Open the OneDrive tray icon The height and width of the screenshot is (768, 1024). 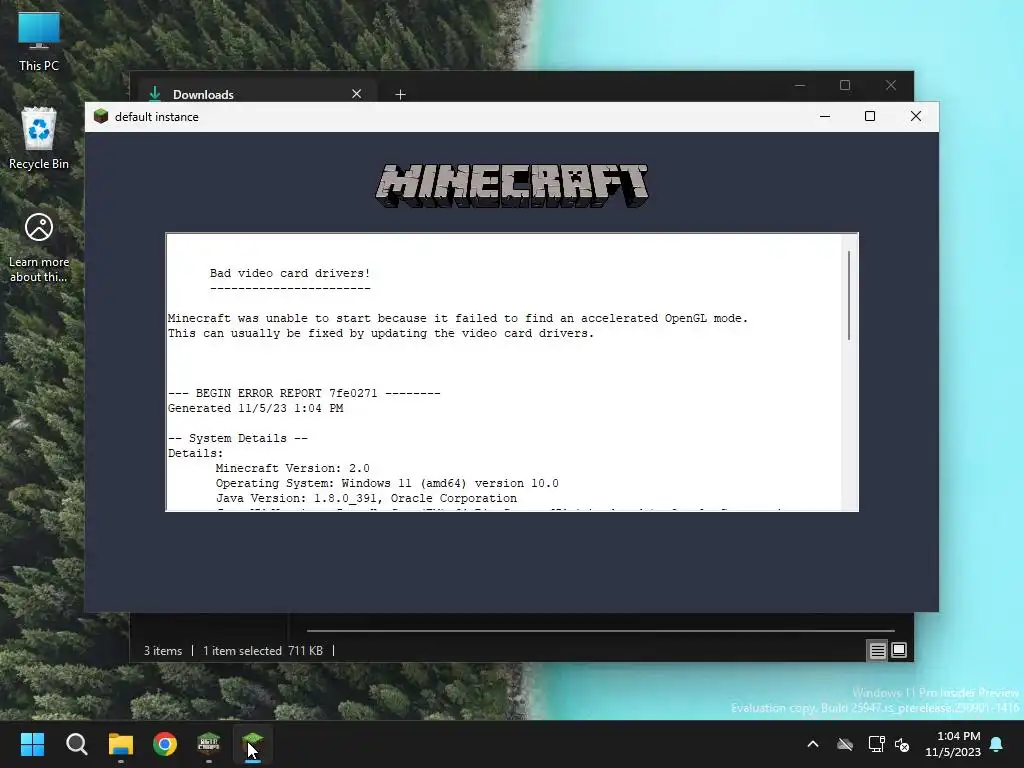[x=845, y=744]
